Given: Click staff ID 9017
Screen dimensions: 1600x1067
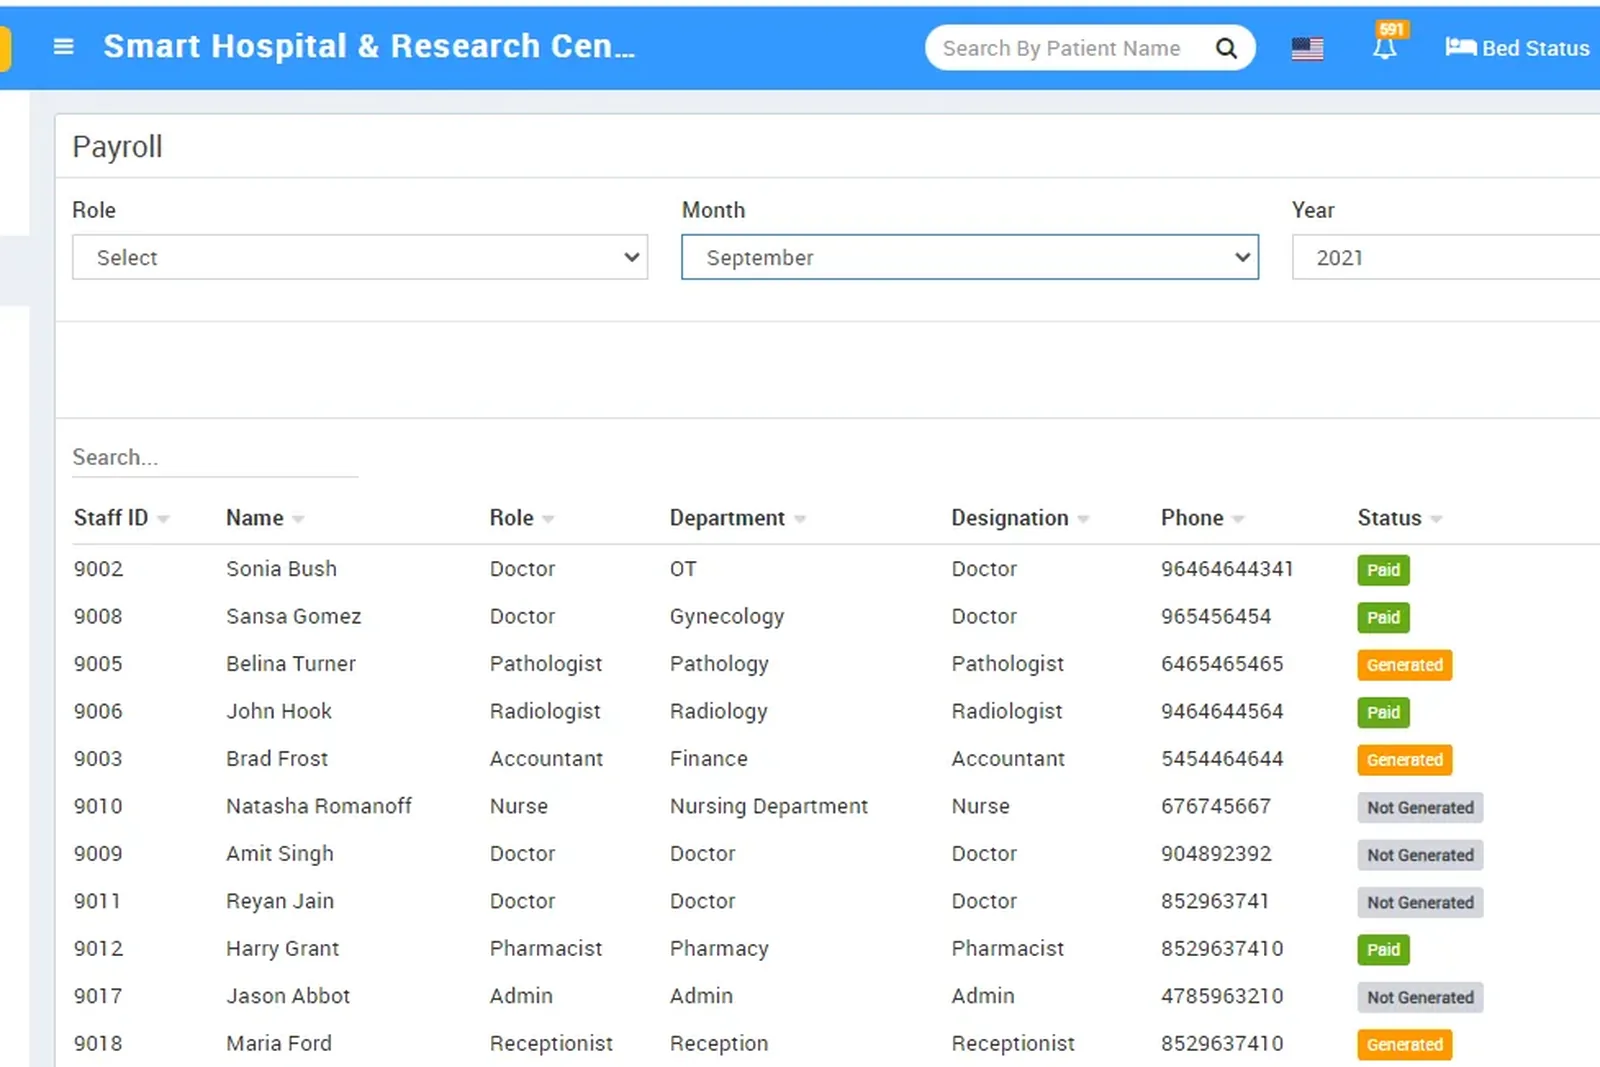Looking at the screenshot, I should pos(98,996).
